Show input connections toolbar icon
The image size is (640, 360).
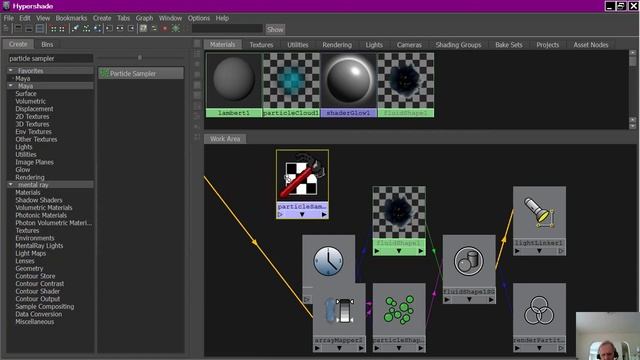[x=109, y=29]
